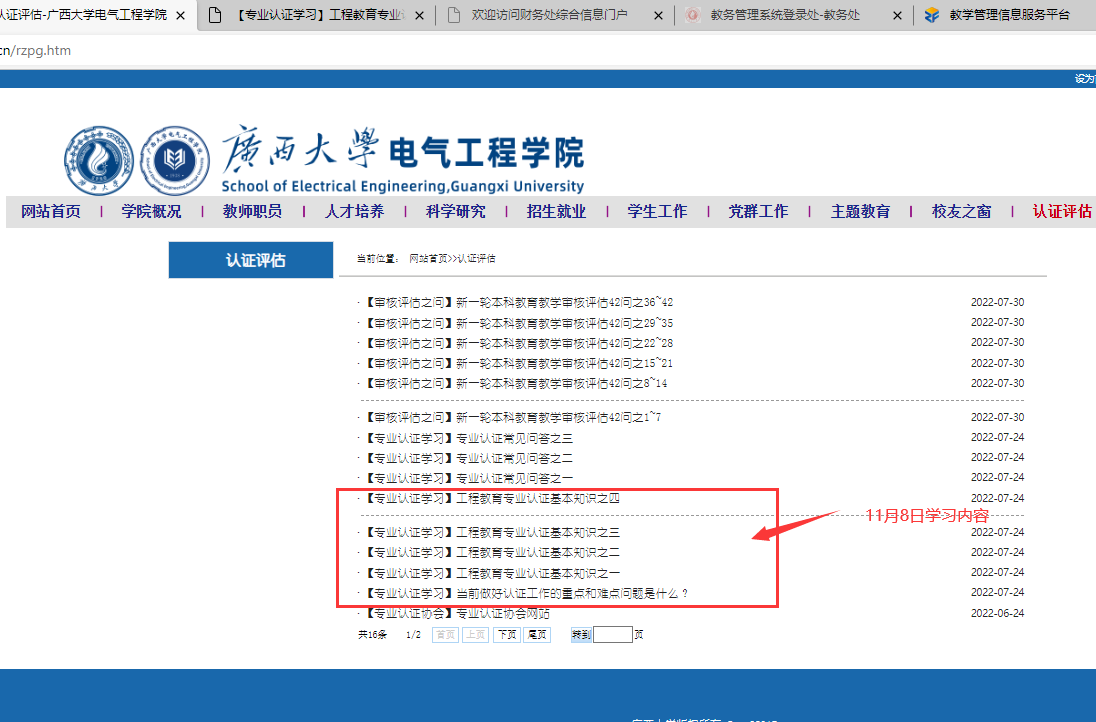Close the 欢迎访问财务处综合信息门户 tab
Image resolution: width=1096 pixels, height=722 pixels.
tap(658, 15)
